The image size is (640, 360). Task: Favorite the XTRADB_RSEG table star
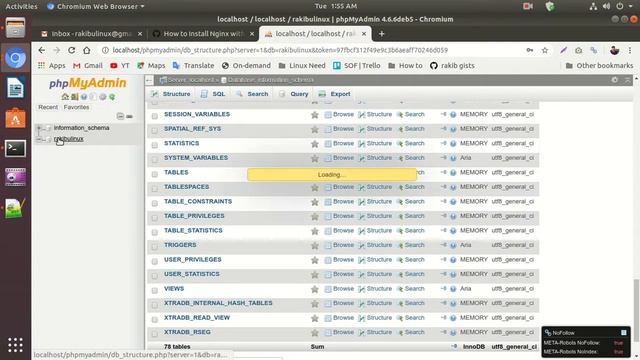coord(315,333)
